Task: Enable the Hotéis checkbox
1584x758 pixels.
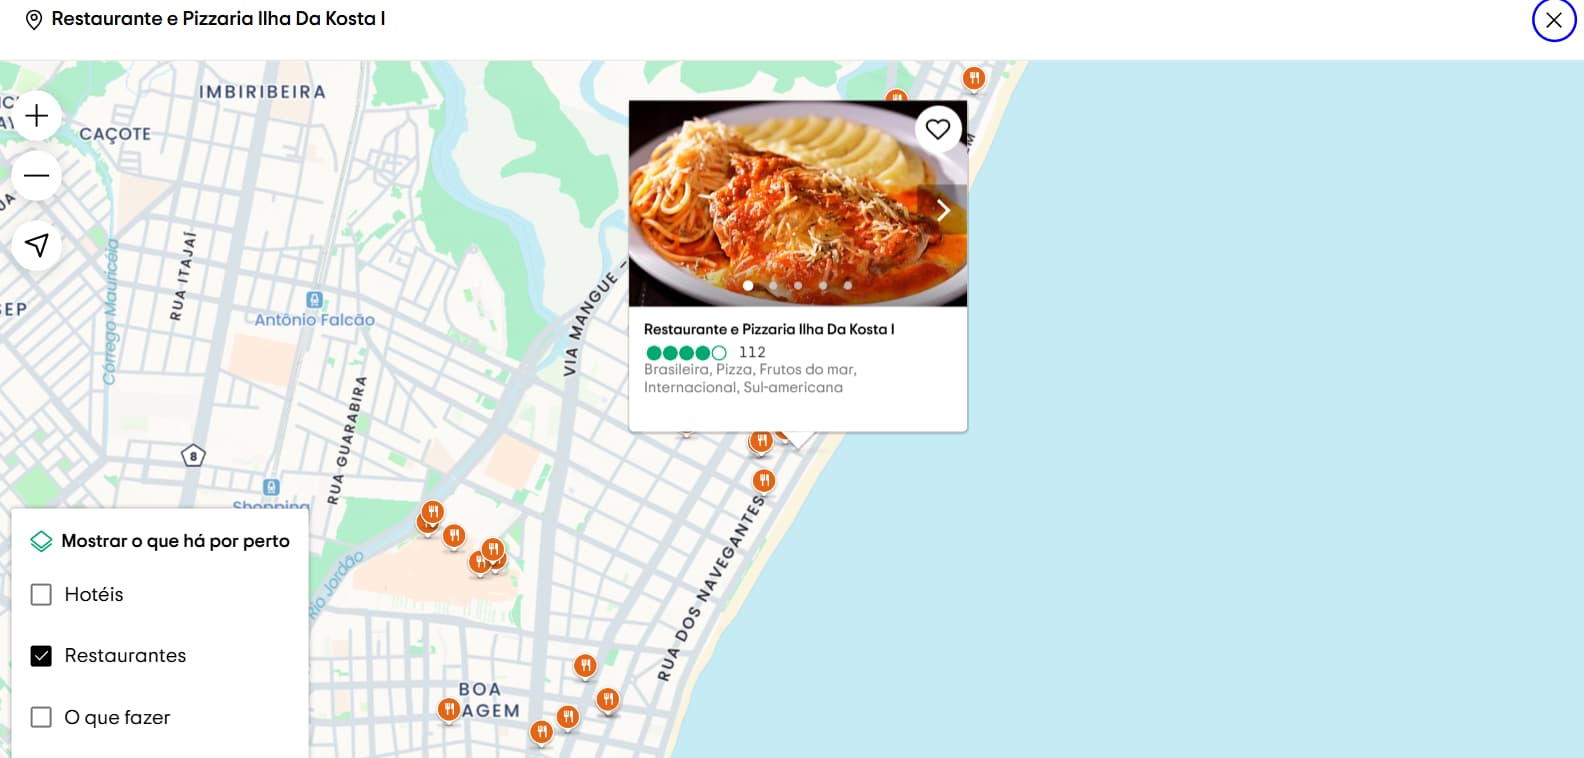Action: coord(41,595)
